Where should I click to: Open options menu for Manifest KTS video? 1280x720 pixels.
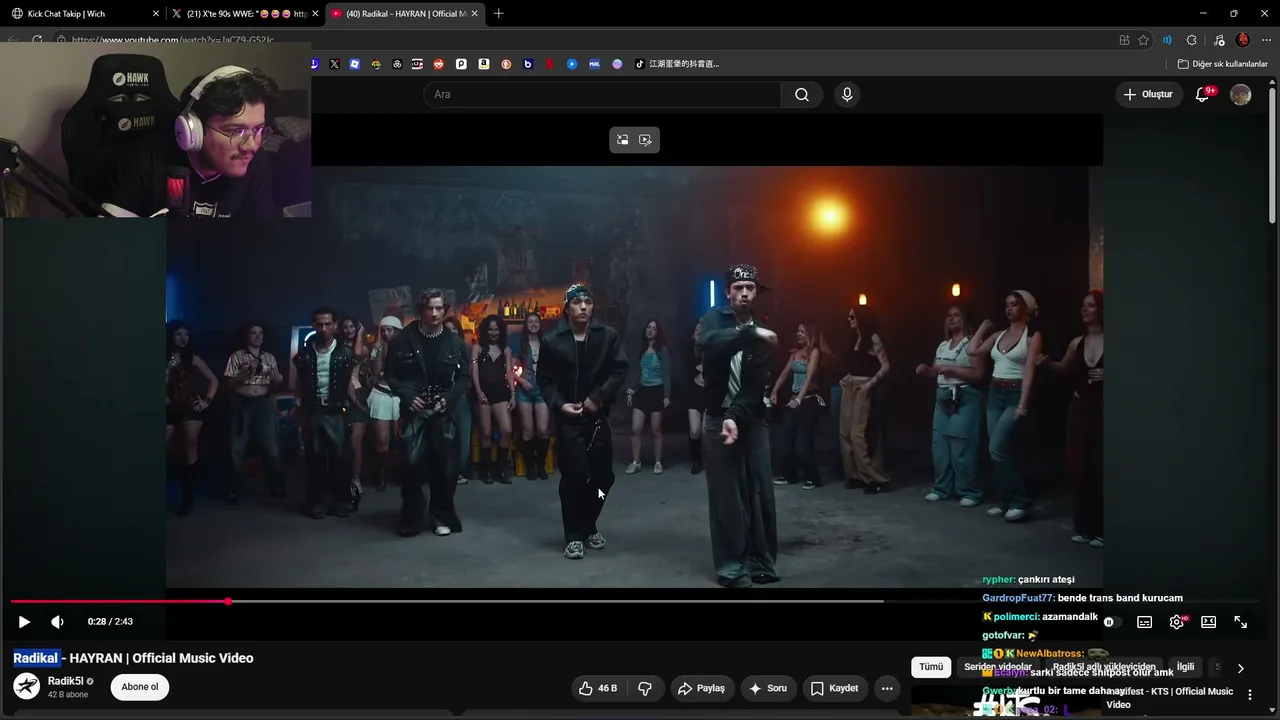(x=1250, y=694)
